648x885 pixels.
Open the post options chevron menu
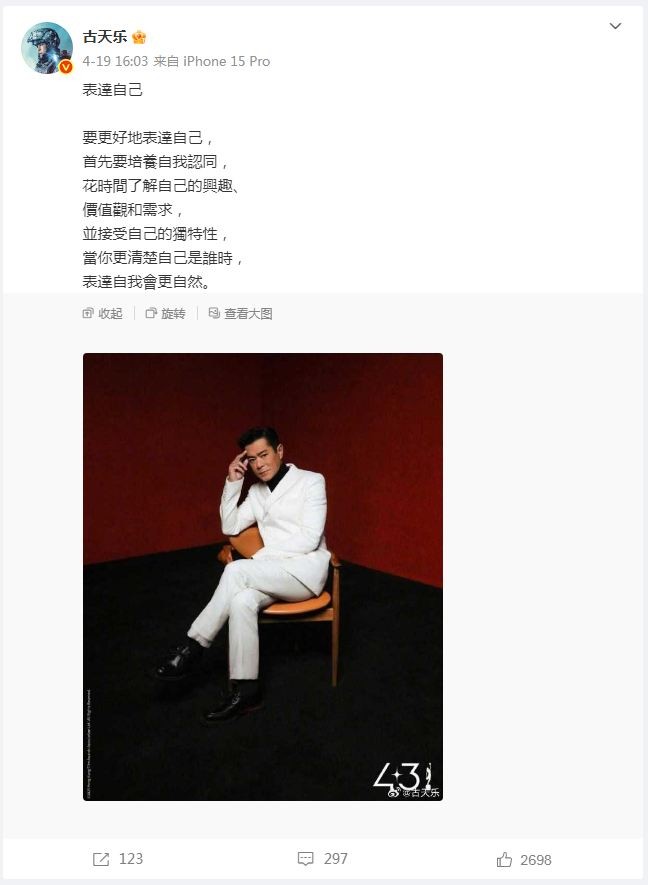click(615, 26)
